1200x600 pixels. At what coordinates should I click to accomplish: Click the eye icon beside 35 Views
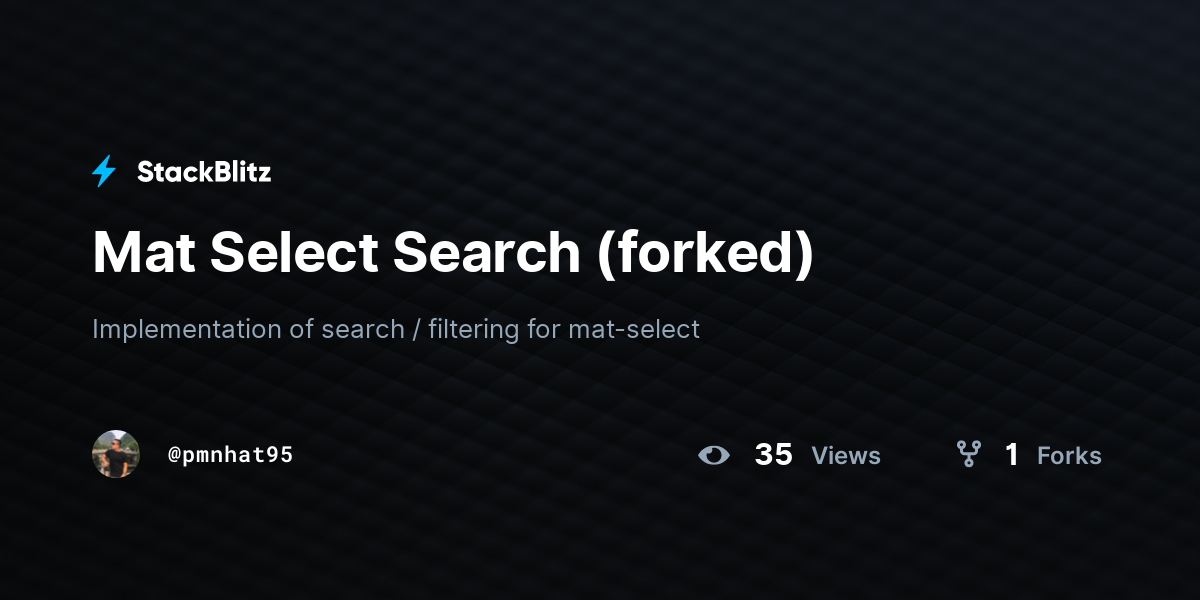[x=714, y=455]
